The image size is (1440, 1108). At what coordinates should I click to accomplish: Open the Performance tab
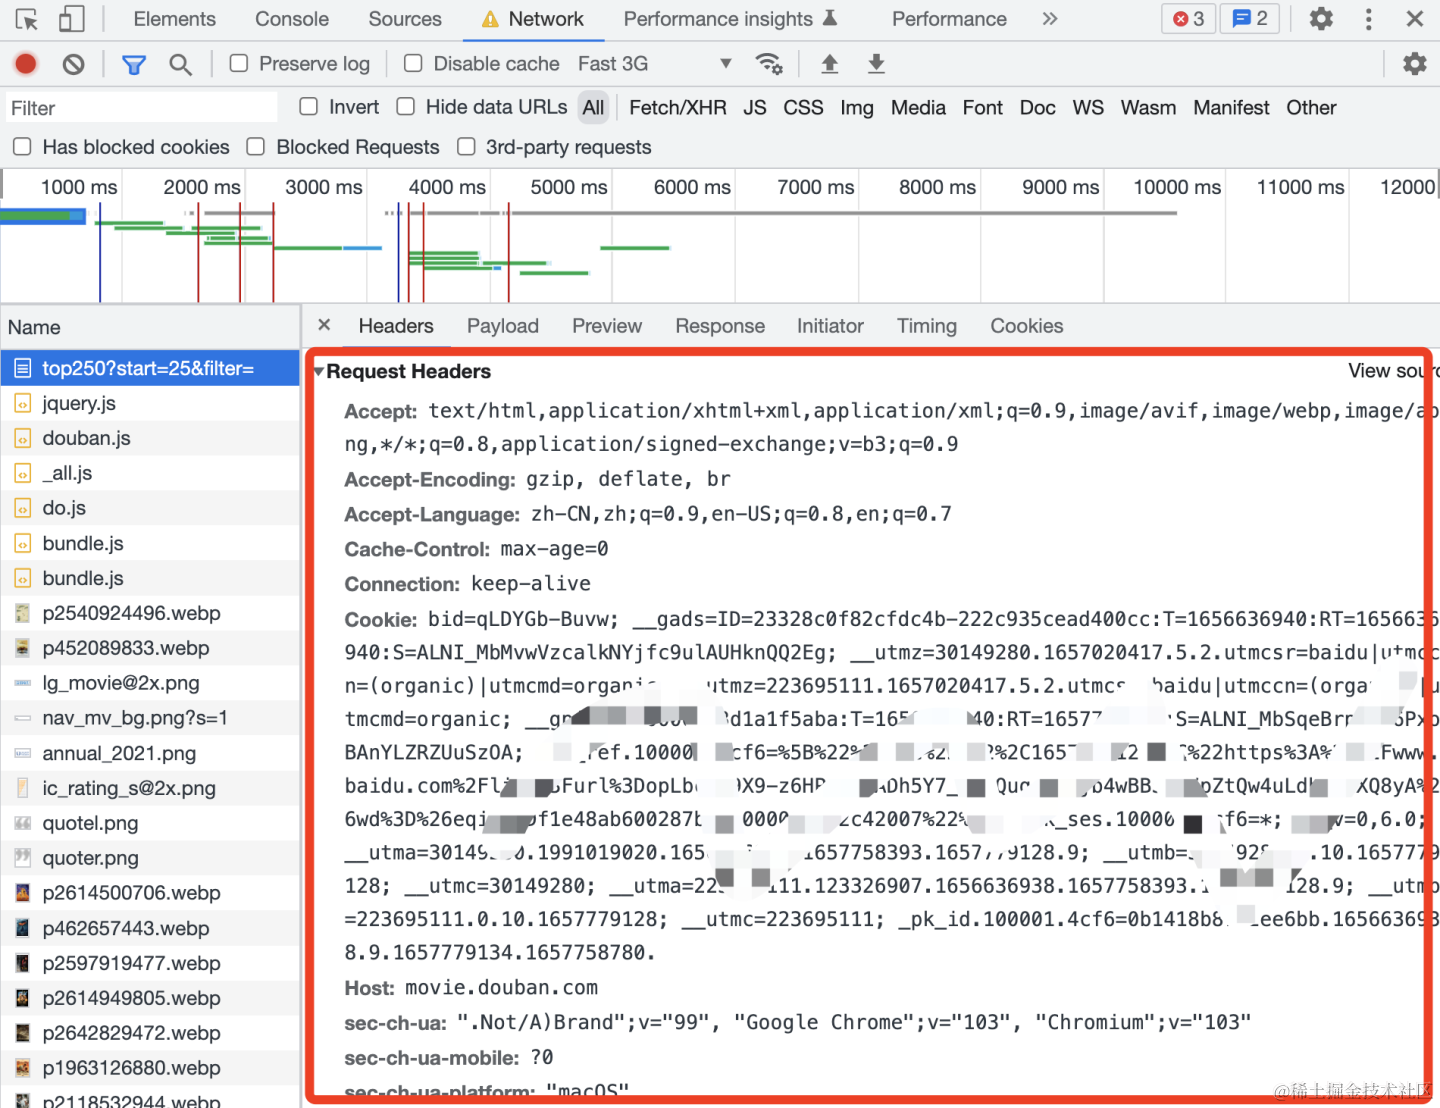pos(949,19)
